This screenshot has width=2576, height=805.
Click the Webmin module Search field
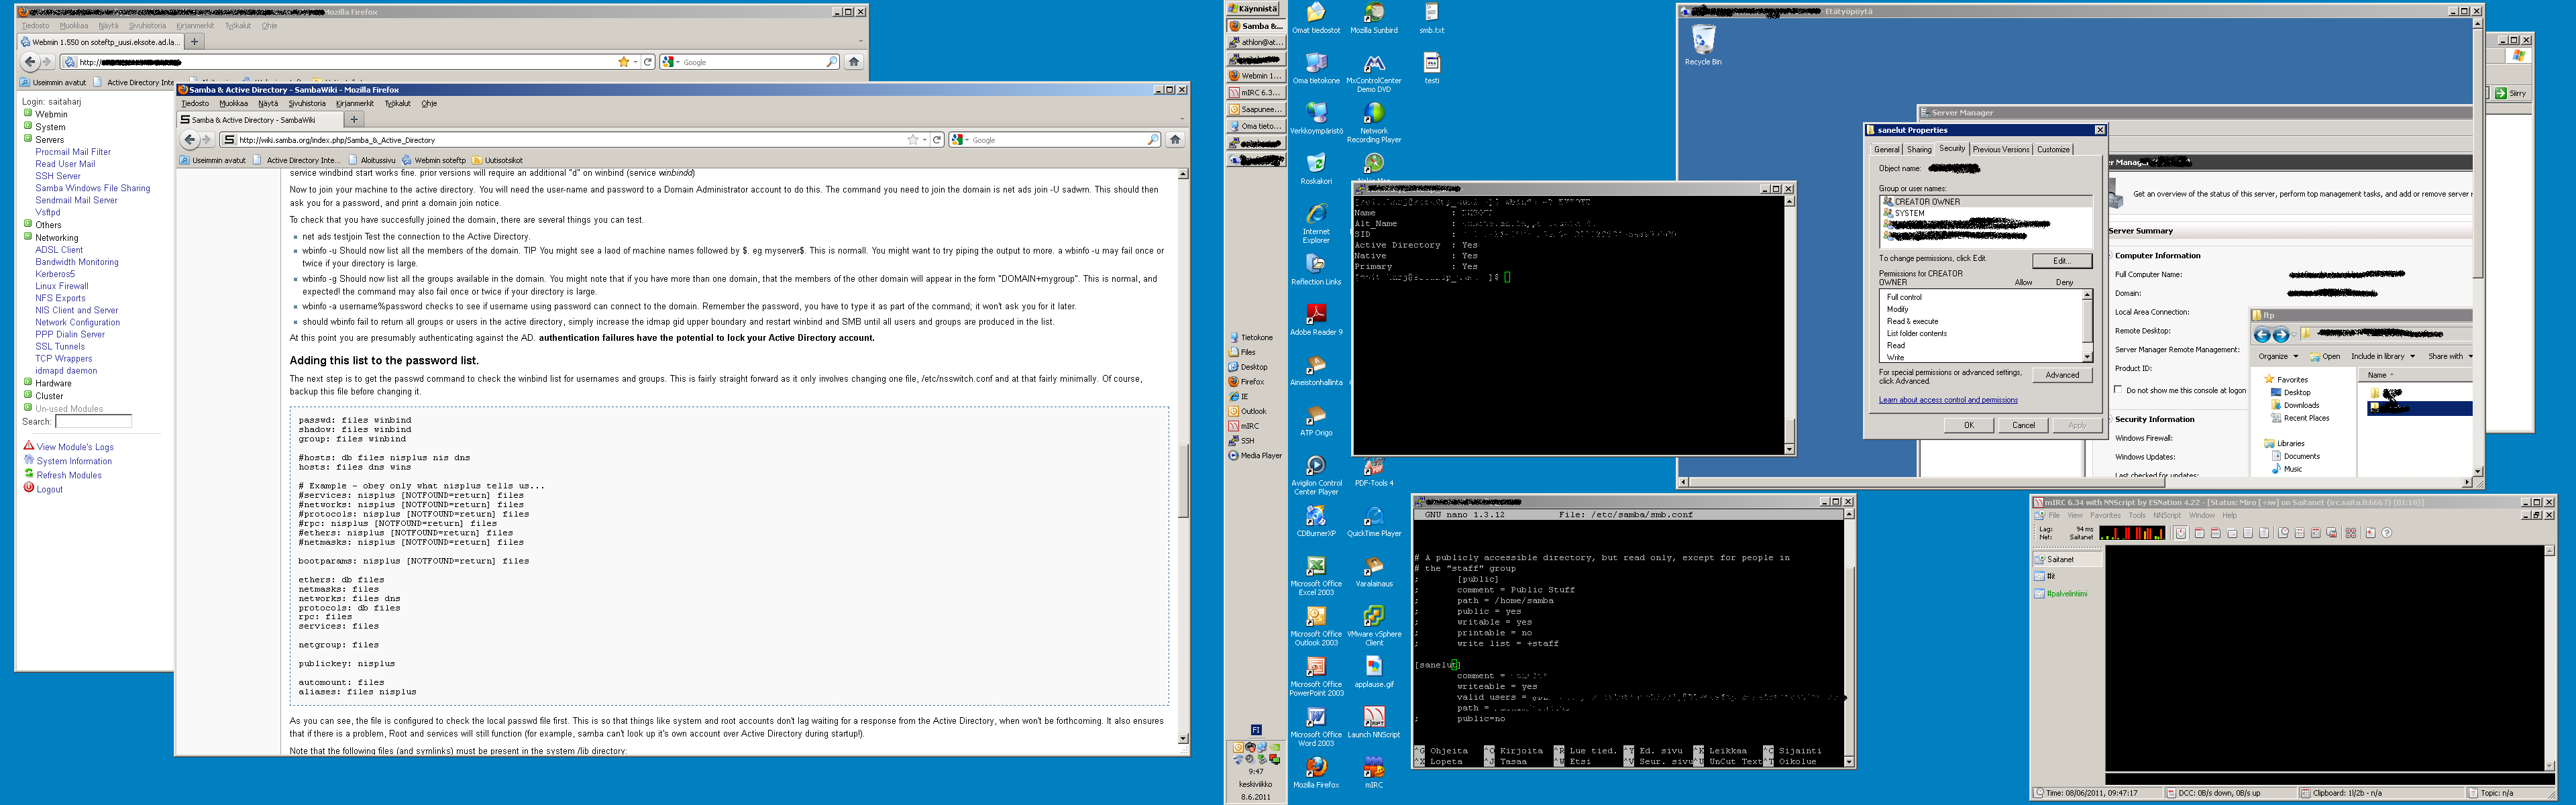[x=93, y=422]
